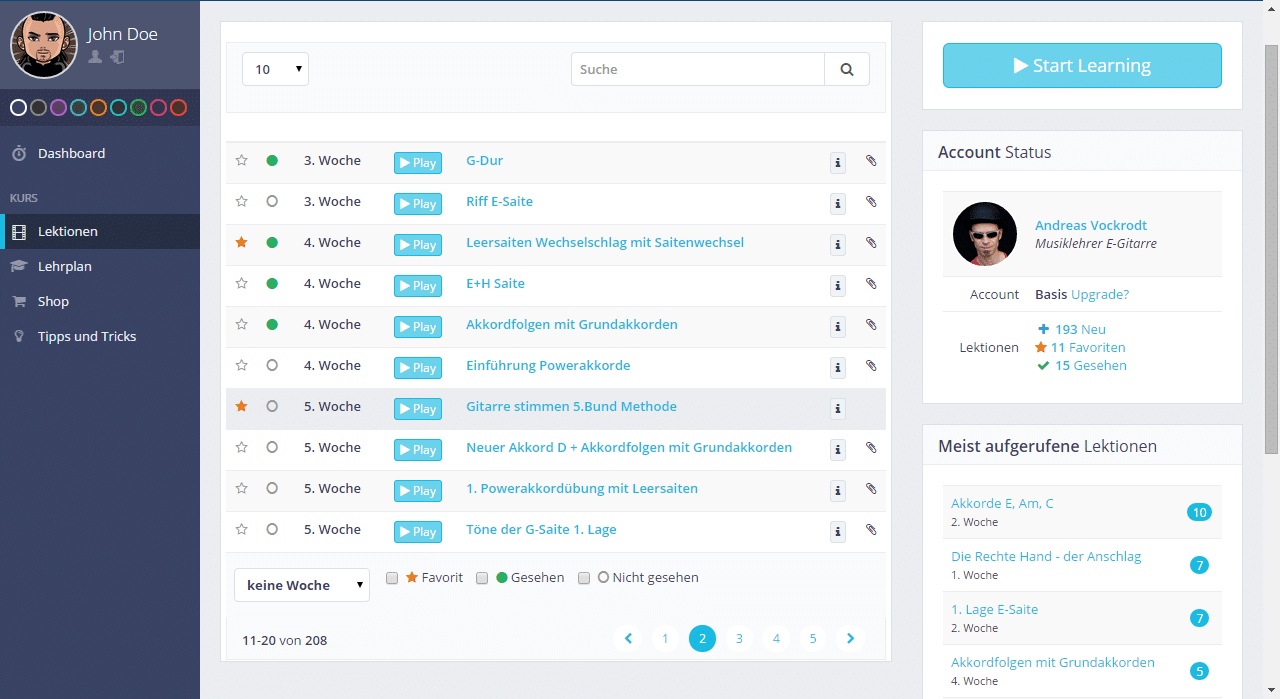
Task: Select the white theme color circle
Action: (18, 107)
